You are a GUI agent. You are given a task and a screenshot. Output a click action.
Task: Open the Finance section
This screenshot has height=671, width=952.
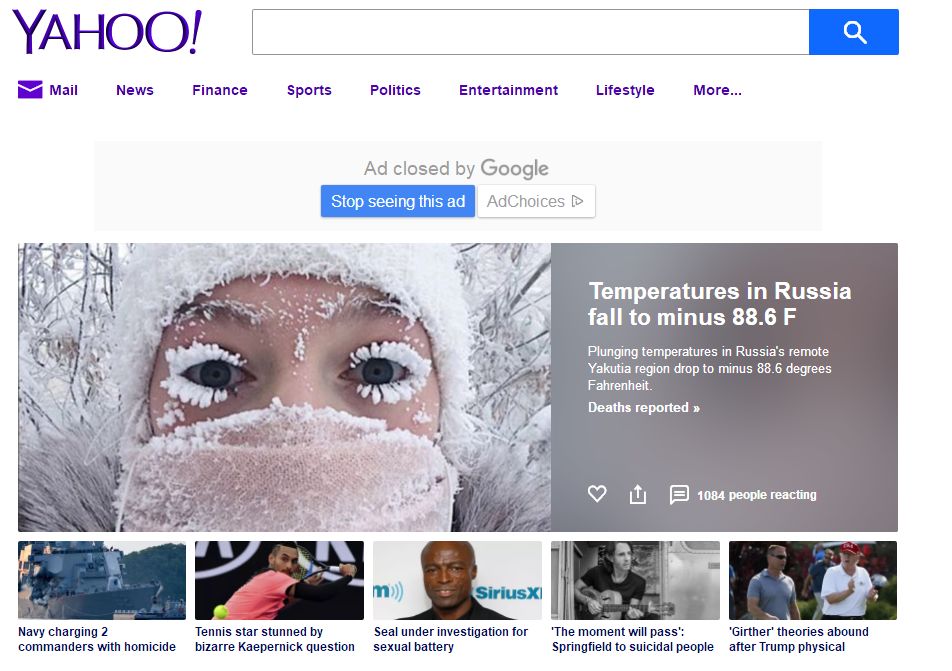(220, 90)
